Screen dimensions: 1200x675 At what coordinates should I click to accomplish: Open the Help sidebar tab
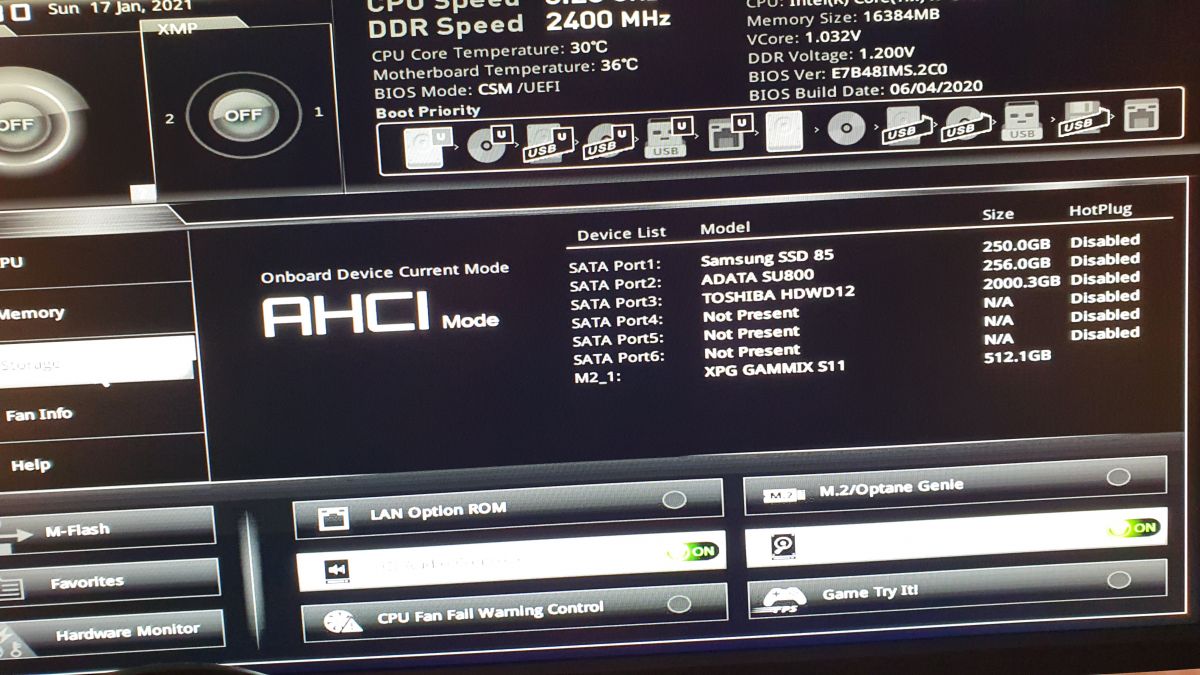103,465
